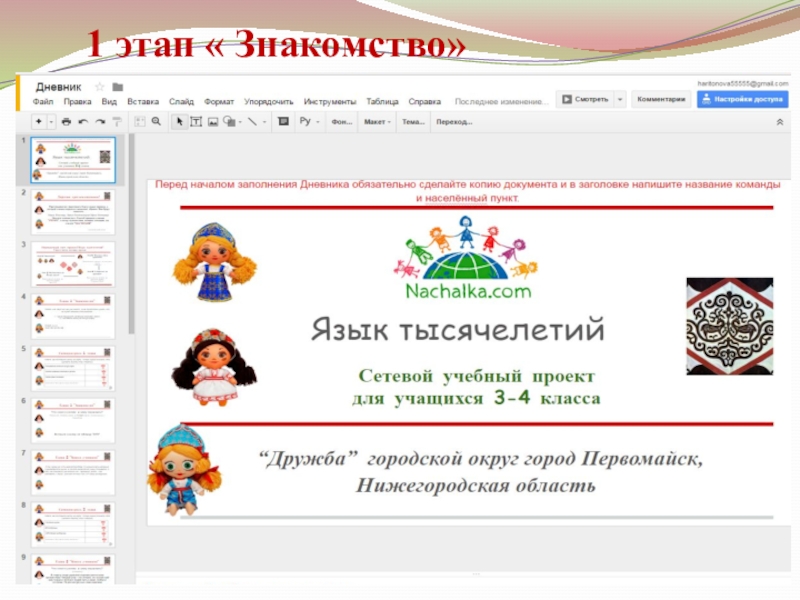Open the Формат menu
This screenshot has height=600, width=800.
click(219, 101)
